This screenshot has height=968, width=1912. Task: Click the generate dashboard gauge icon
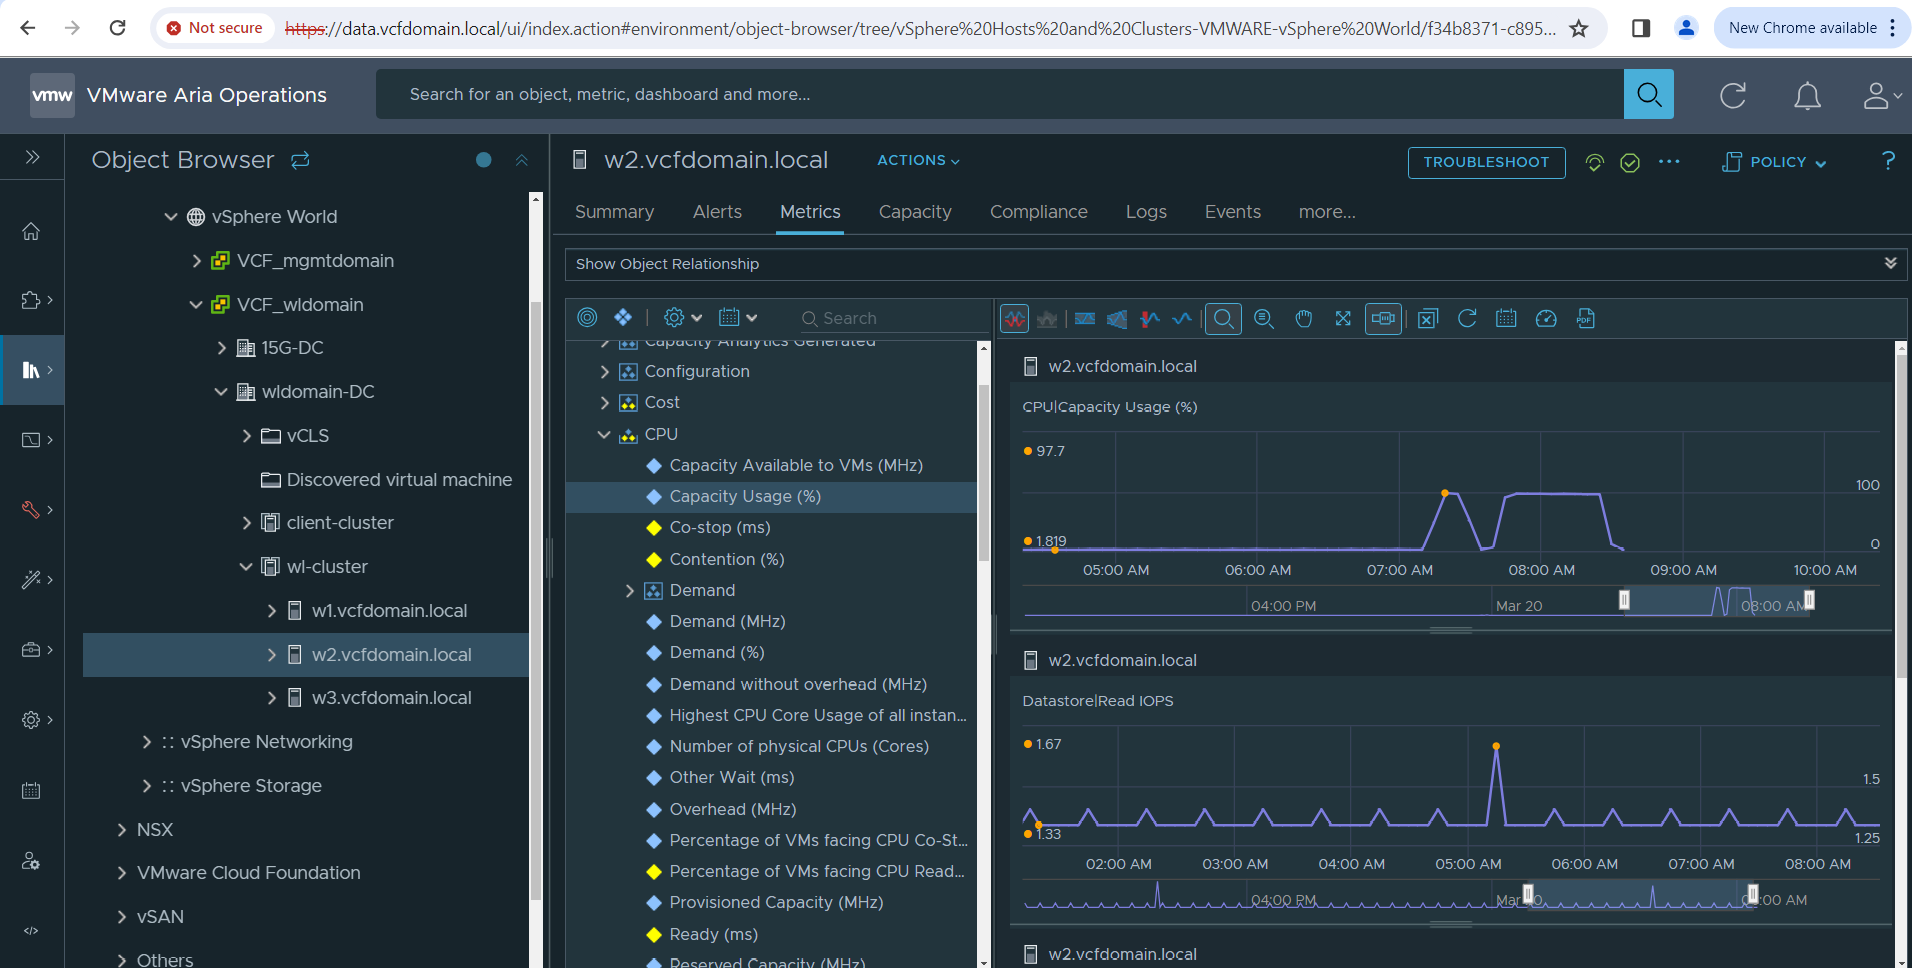tap(1546, 319)
